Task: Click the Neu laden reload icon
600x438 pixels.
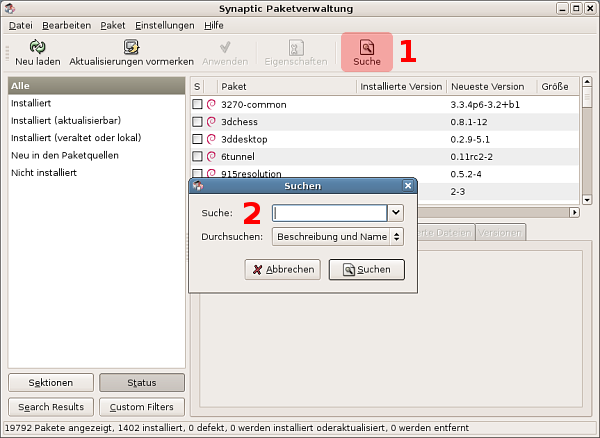Action: pyautogui.click(x=38, y=47)
